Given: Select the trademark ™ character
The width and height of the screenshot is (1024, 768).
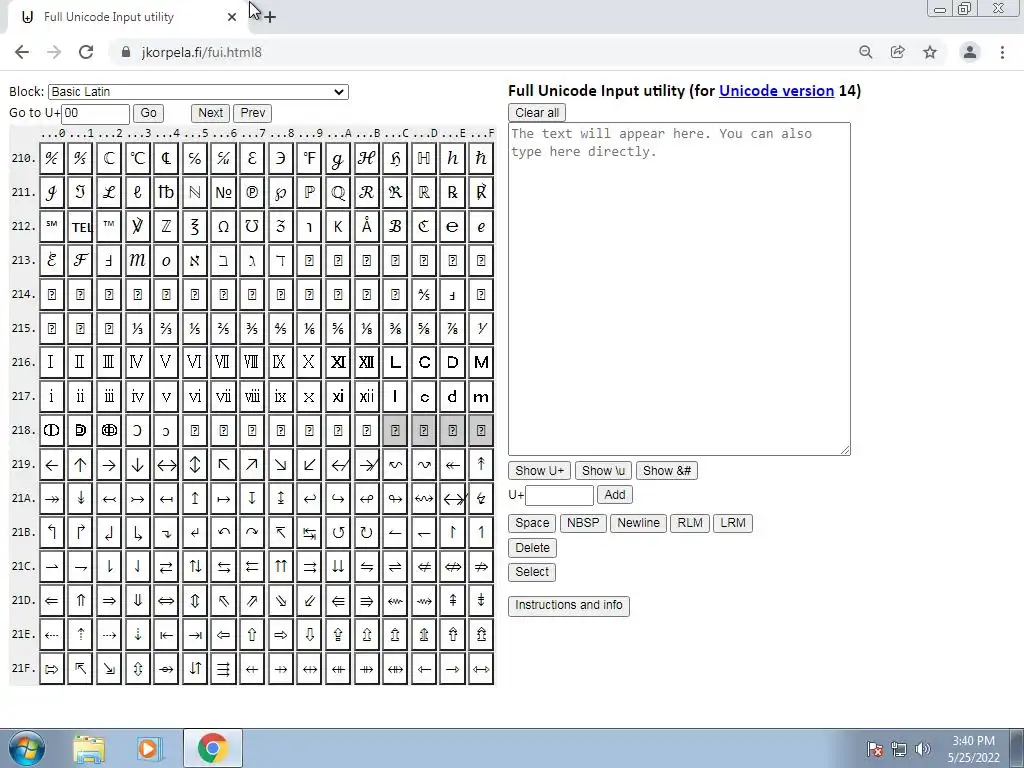Looking at the screenshot, I should point(109,227).
